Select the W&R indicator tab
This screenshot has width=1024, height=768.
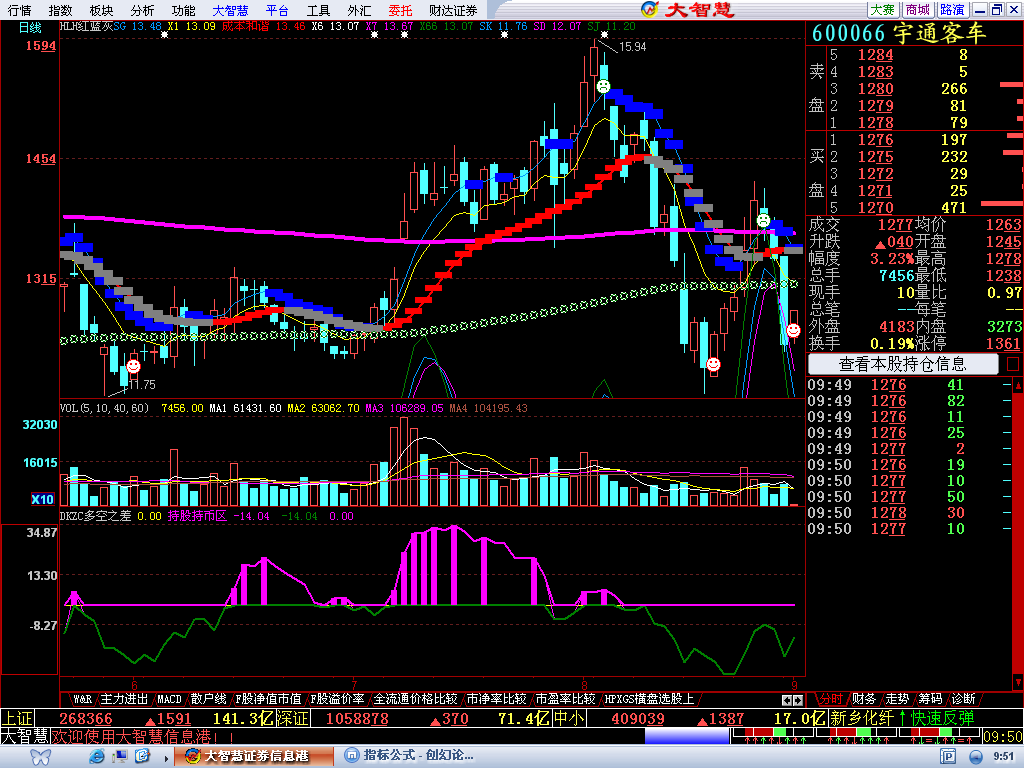point(82,699)
